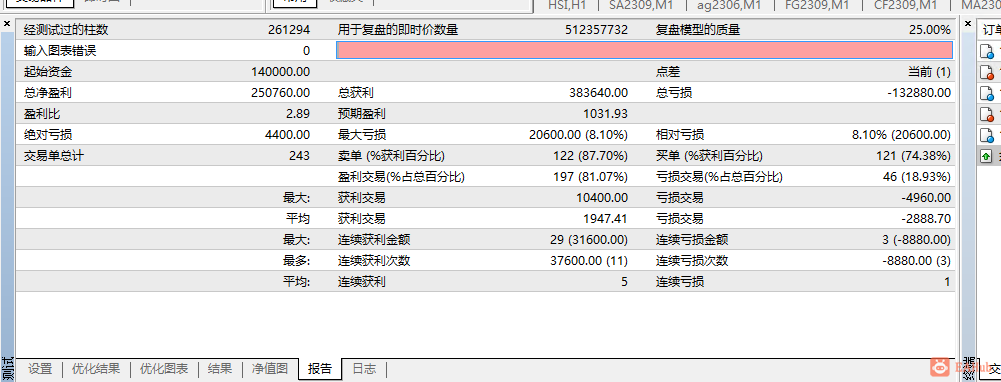Select the 连续获利金额 label
The height and width of the screenshot is (382, 1001).
click(373, 240)
